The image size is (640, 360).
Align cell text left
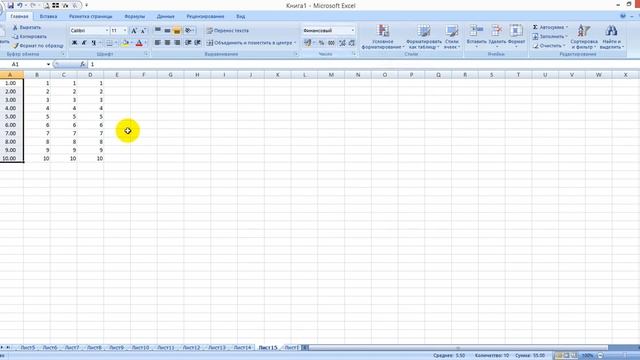158,43
